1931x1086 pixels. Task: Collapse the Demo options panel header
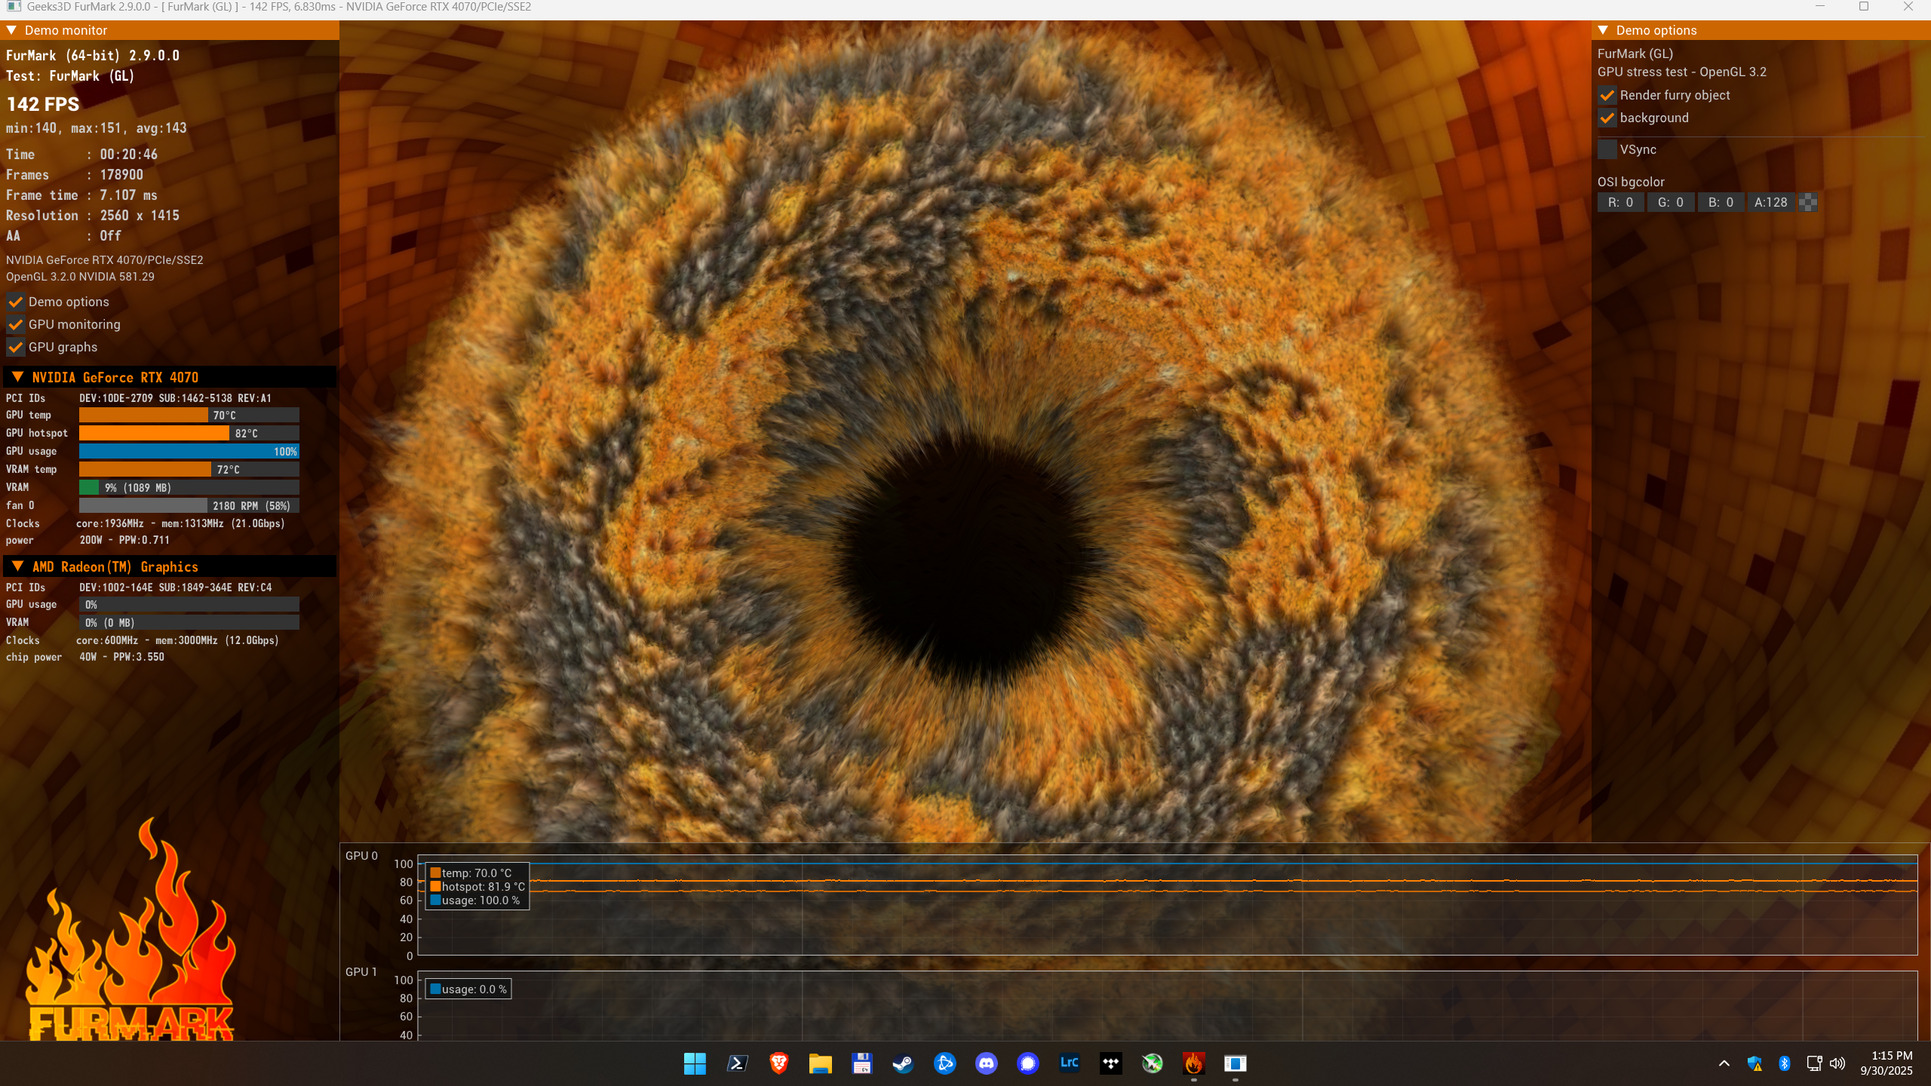1603,30
